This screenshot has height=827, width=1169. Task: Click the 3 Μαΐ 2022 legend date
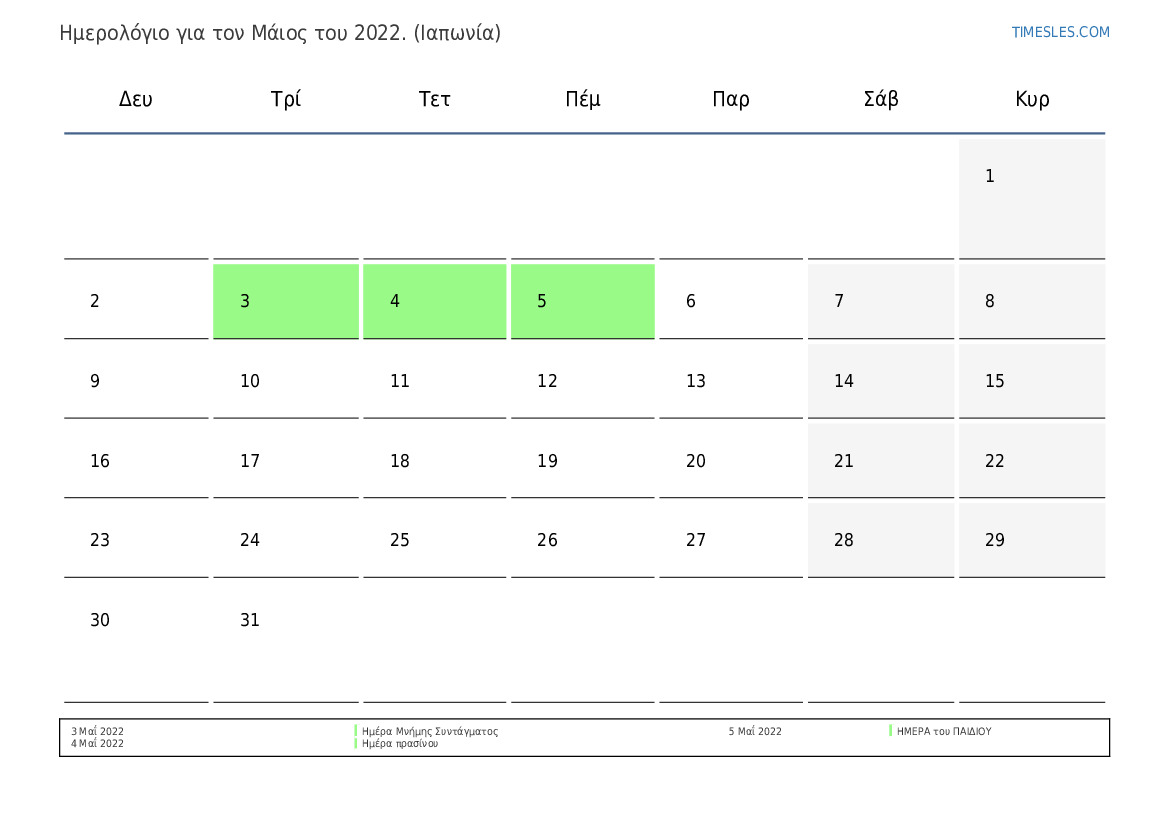(x=98, y=731)
